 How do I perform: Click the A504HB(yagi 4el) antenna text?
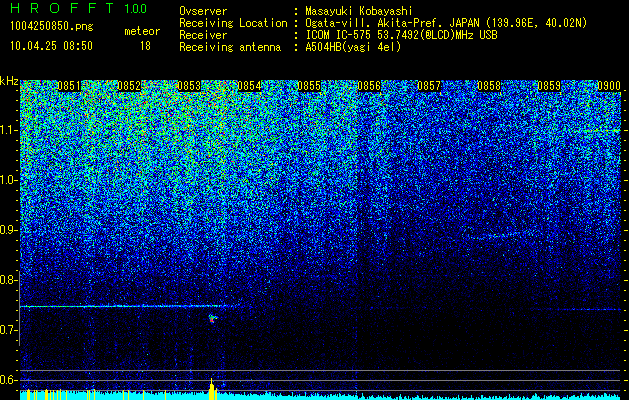pyautogui.click(x=353, y=47)
